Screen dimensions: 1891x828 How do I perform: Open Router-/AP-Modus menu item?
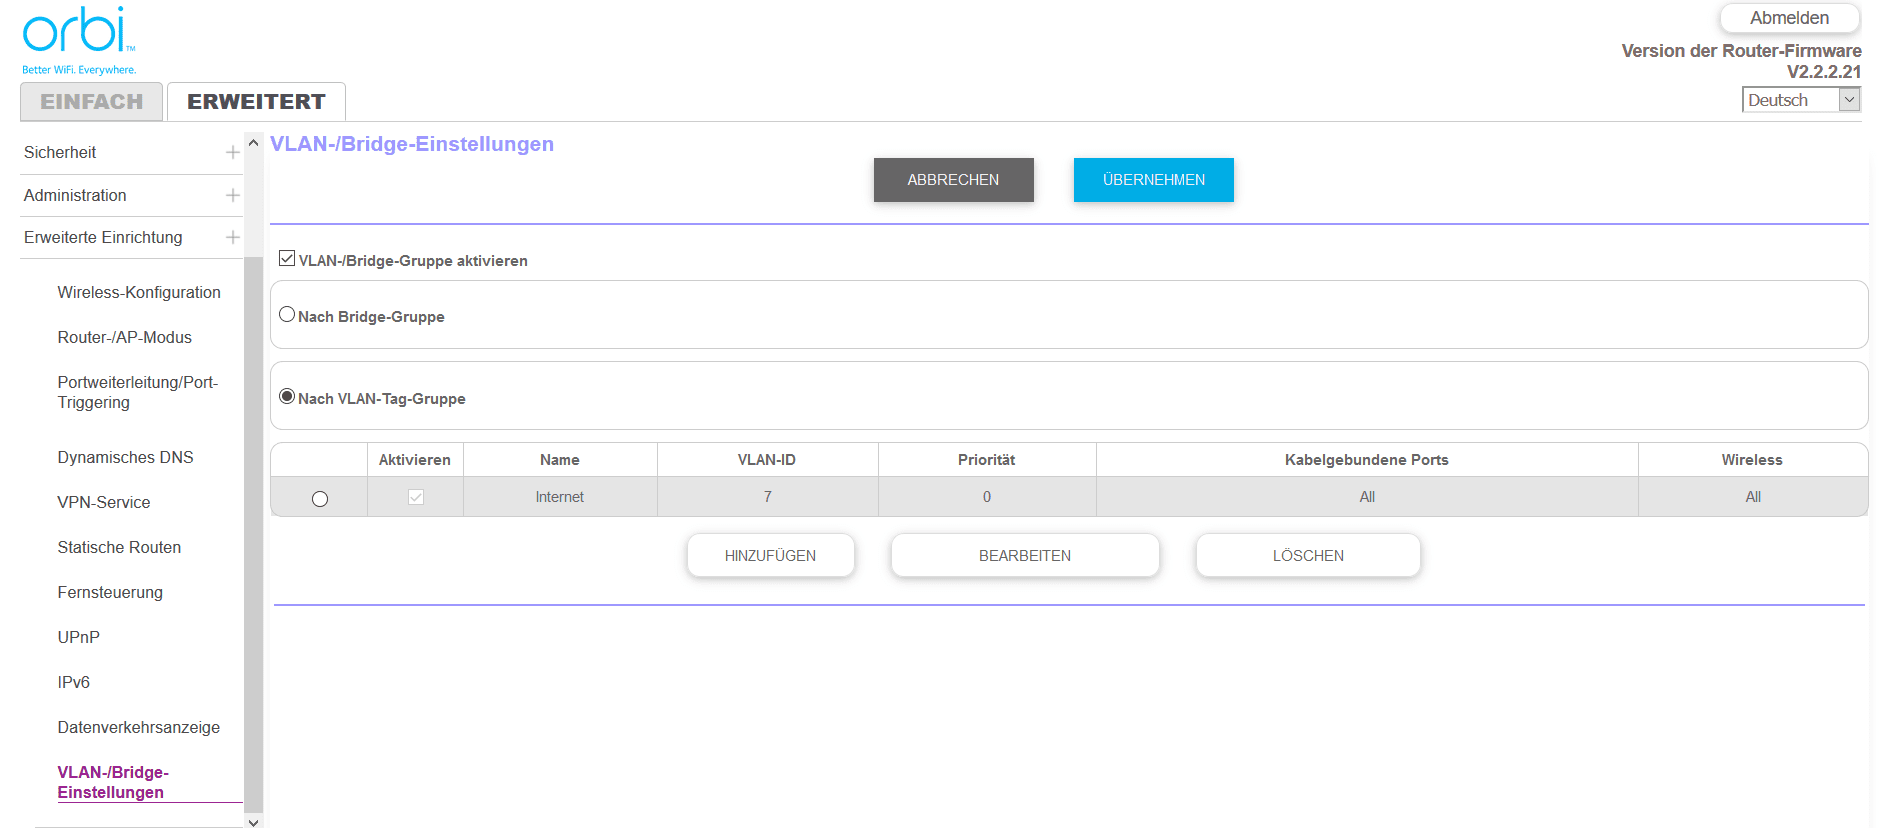125,337
